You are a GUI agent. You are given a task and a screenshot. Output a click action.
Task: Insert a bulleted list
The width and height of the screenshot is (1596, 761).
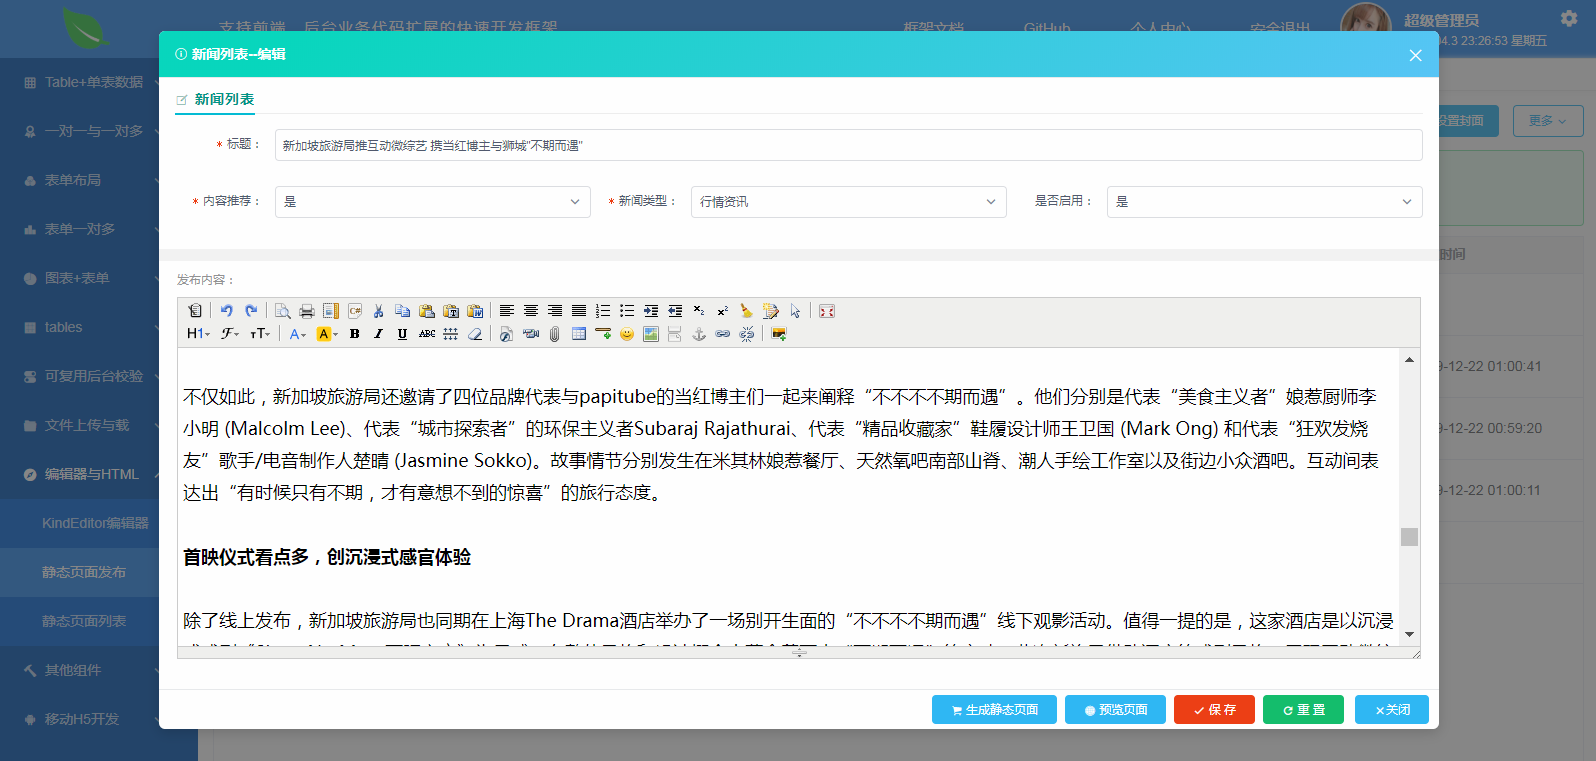tap(627, 311)
